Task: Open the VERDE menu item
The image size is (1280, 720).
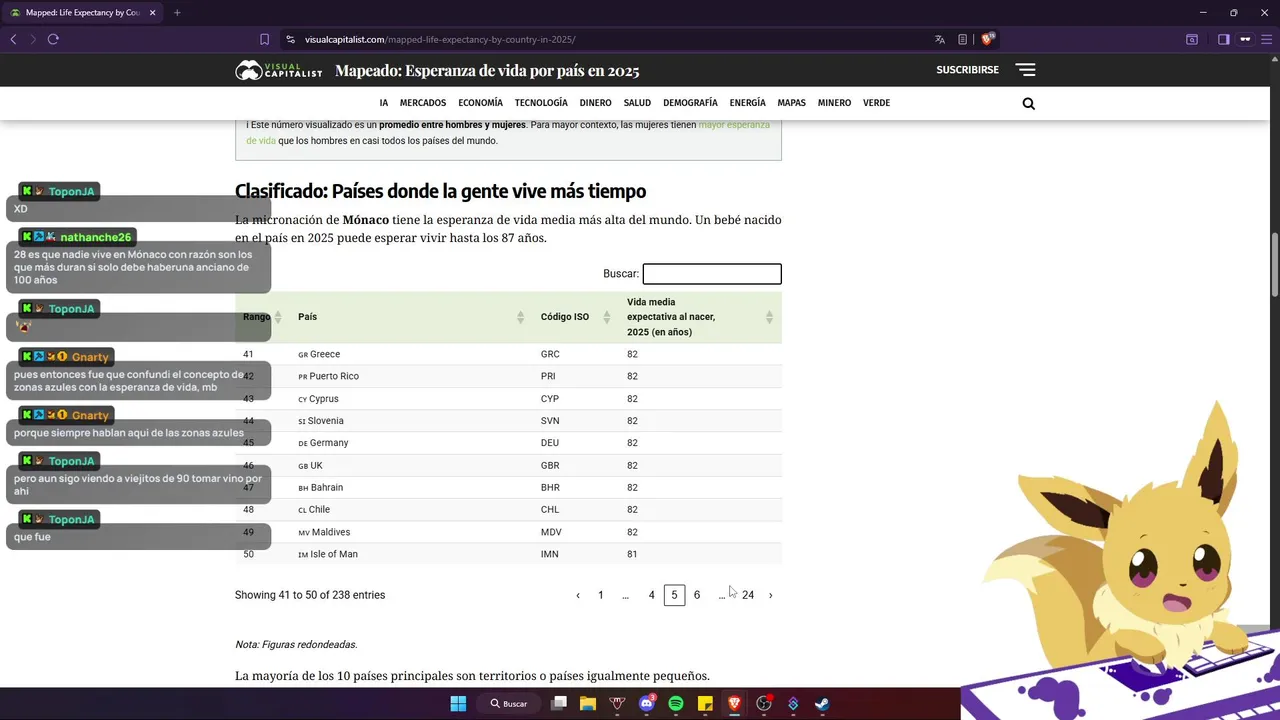Action: [x=877, y=103]
